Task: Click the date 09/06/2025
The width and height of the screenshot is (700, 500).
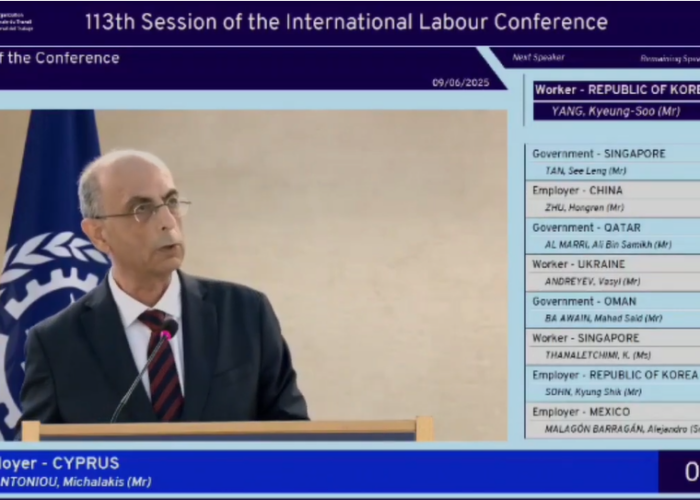Action: [x=460, y=83]
